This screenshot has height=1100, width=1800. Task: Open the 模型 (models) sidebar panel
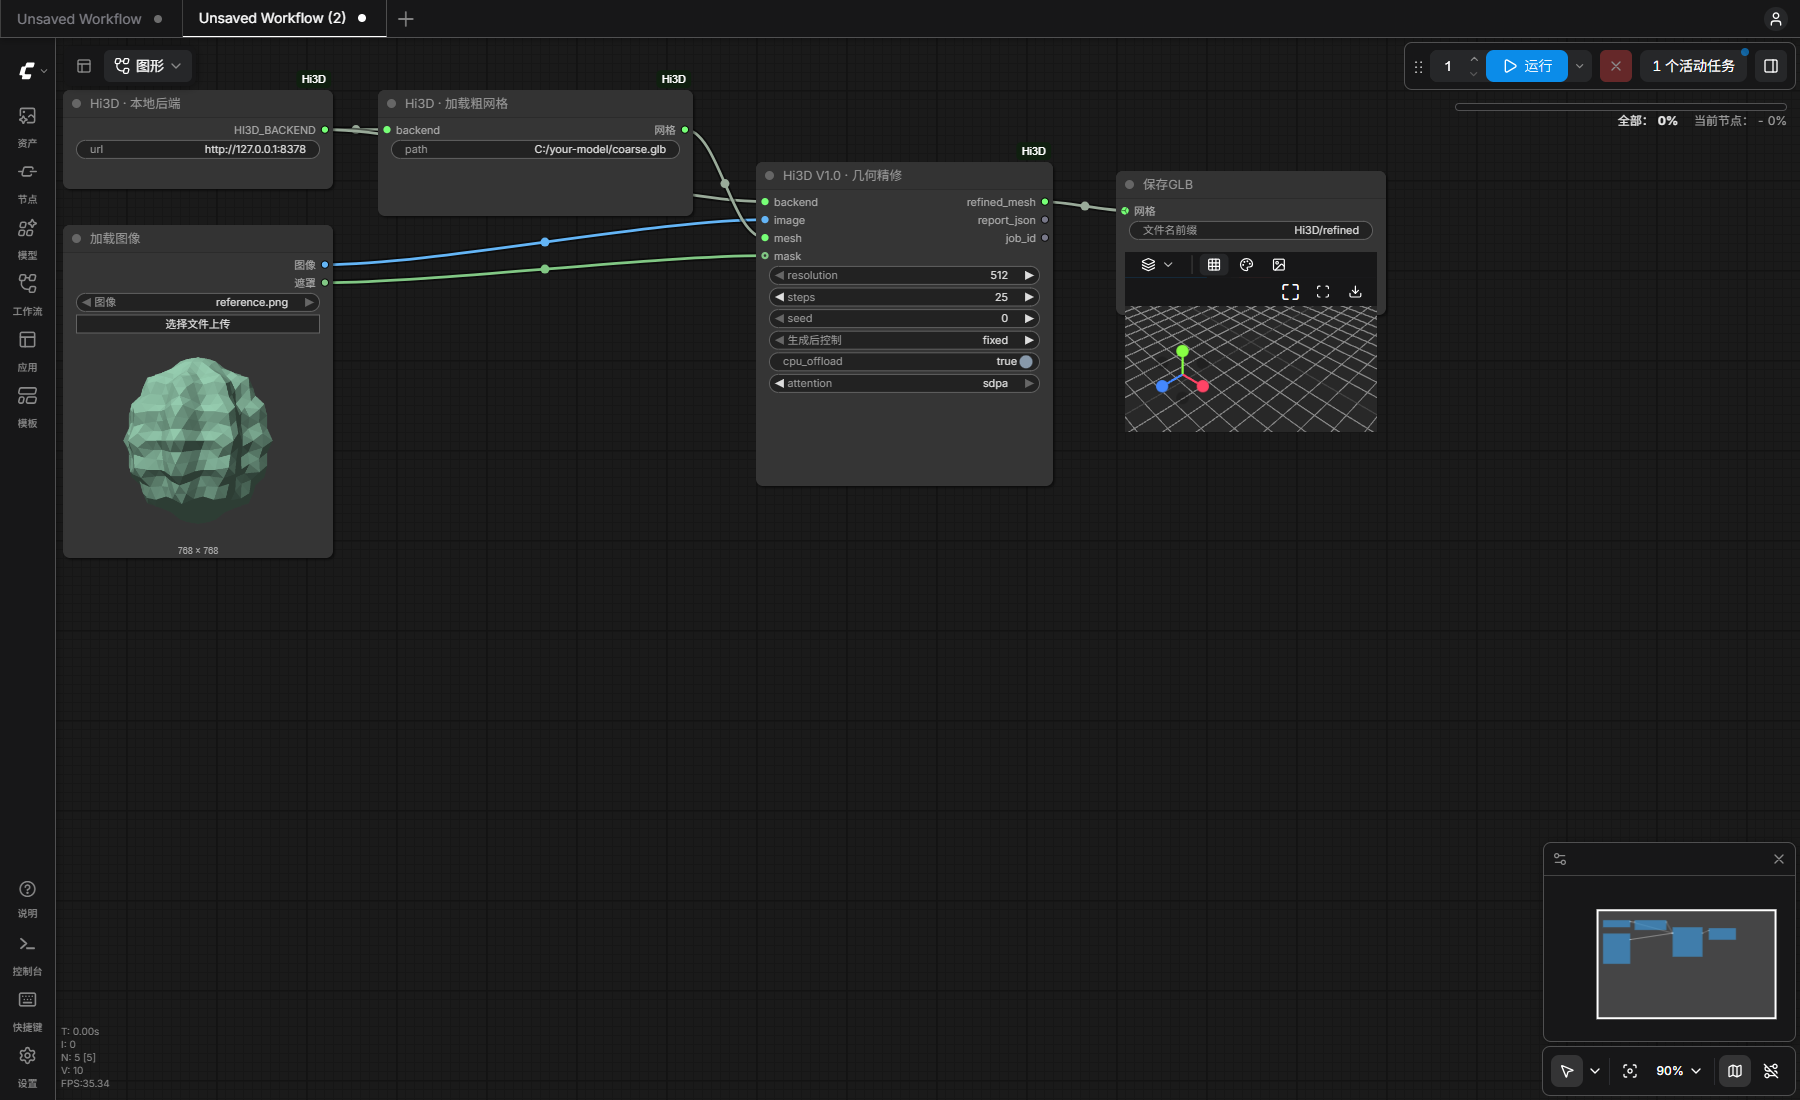pyautogui.click(x=27, y=237)
